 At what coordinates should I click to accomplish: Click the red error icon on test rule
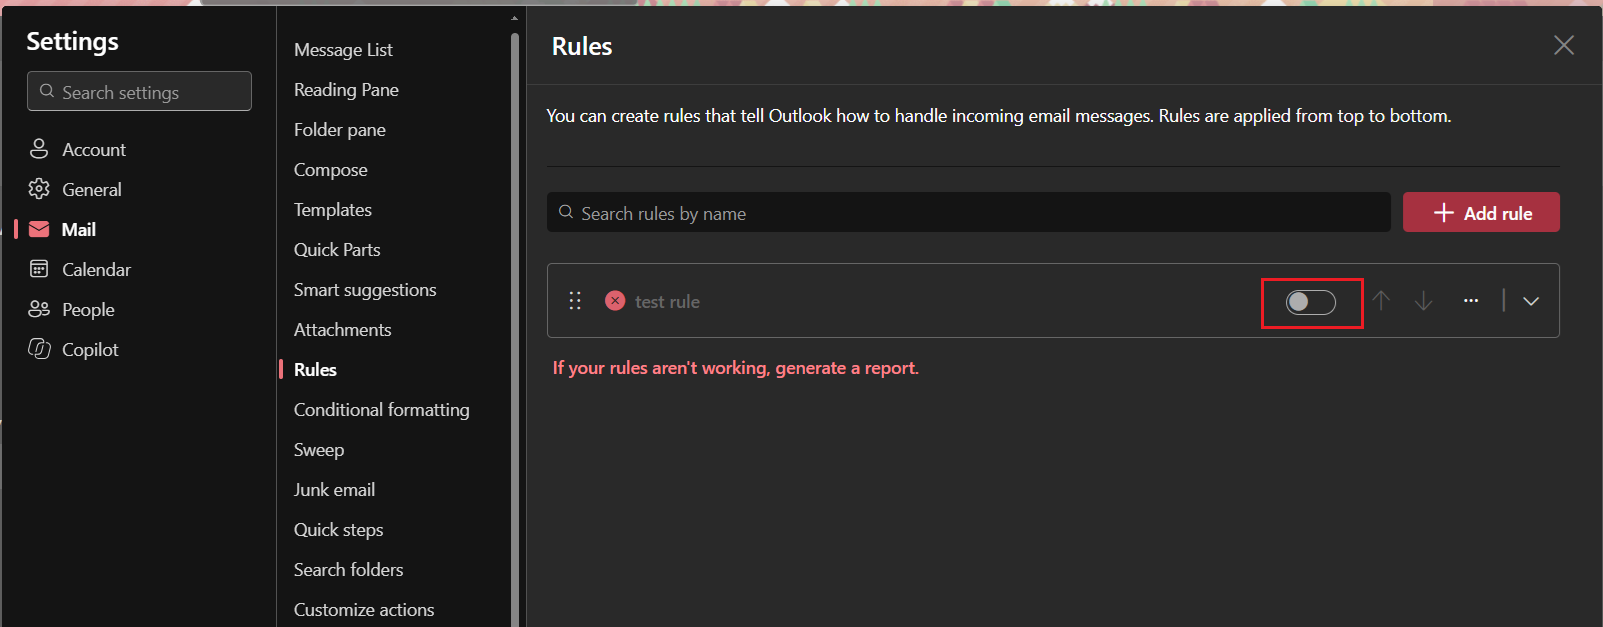click(615, 301)
